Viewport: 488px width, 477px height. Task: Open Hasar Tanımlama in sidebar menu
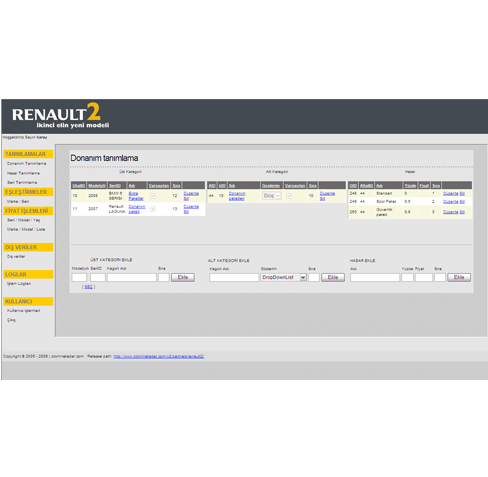point(23,173)
